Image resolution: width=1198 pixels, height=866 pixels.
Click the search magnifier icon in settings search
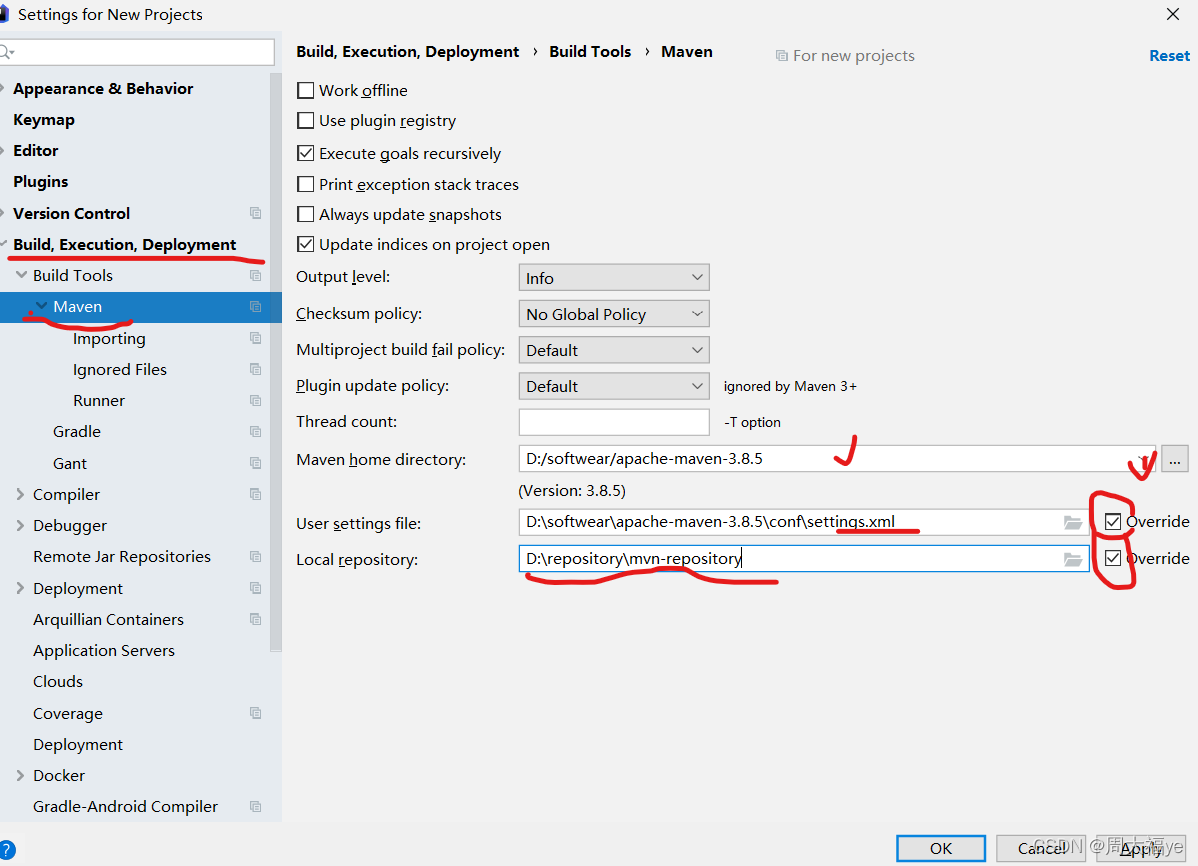coord(8,52)
